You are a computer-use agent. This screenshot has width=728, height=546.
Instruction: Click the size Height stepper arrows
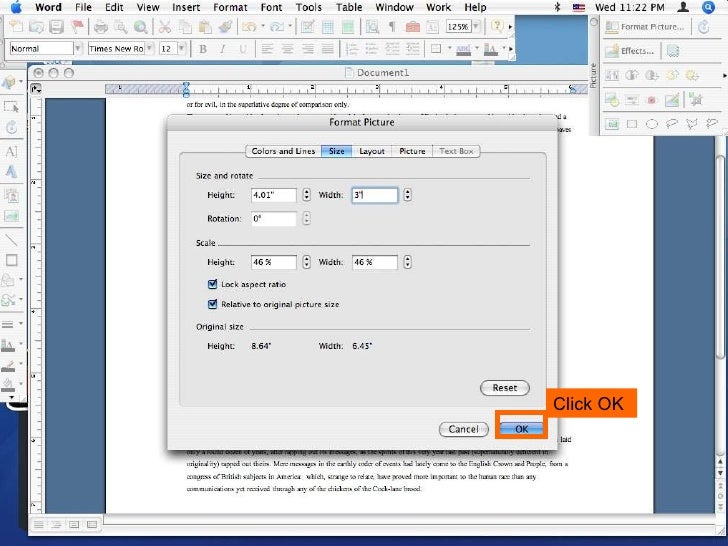point(306,196)
